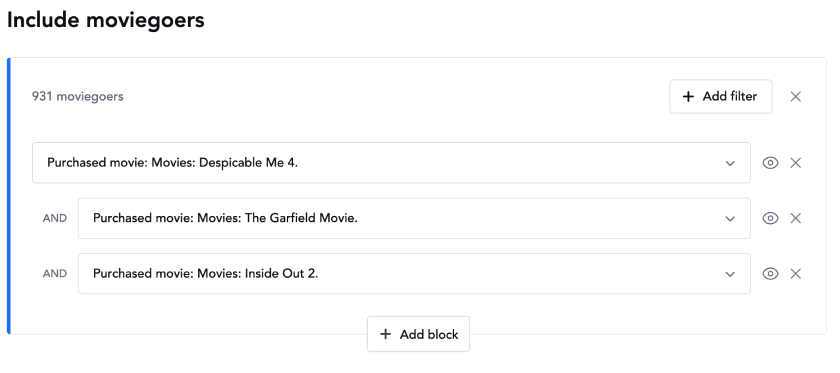This screenshot has width=840, height=373.
Task: Close the entire 931 moviegoers block
Action: click(796, 96)
